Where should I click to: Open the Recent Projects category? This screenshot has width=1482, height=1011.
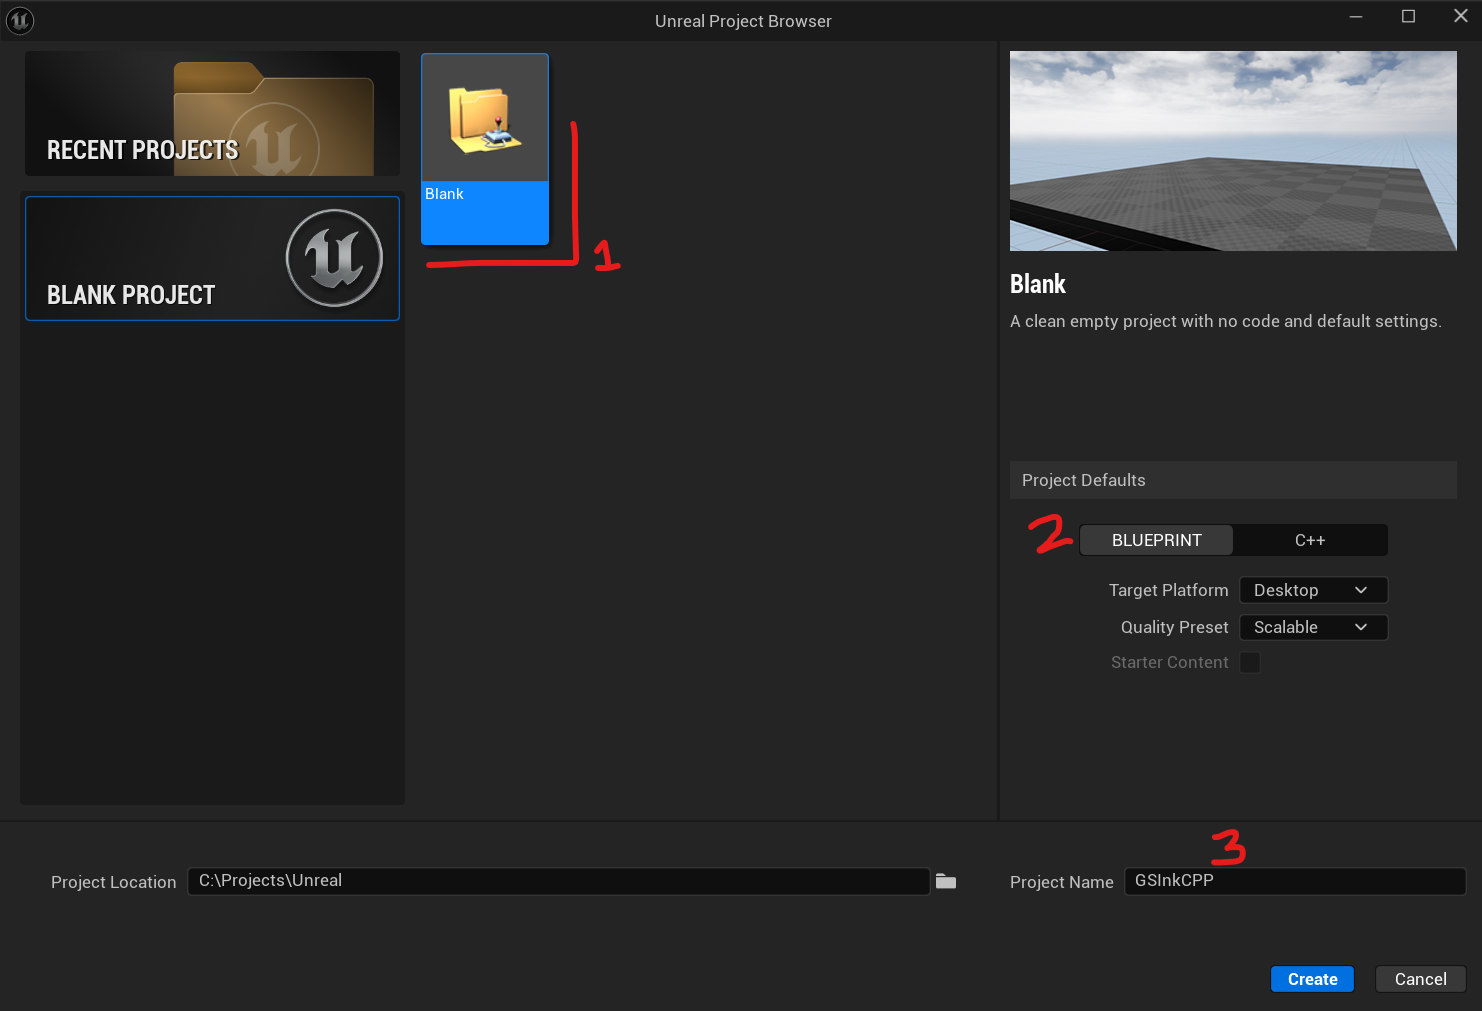tap(212, 114)
